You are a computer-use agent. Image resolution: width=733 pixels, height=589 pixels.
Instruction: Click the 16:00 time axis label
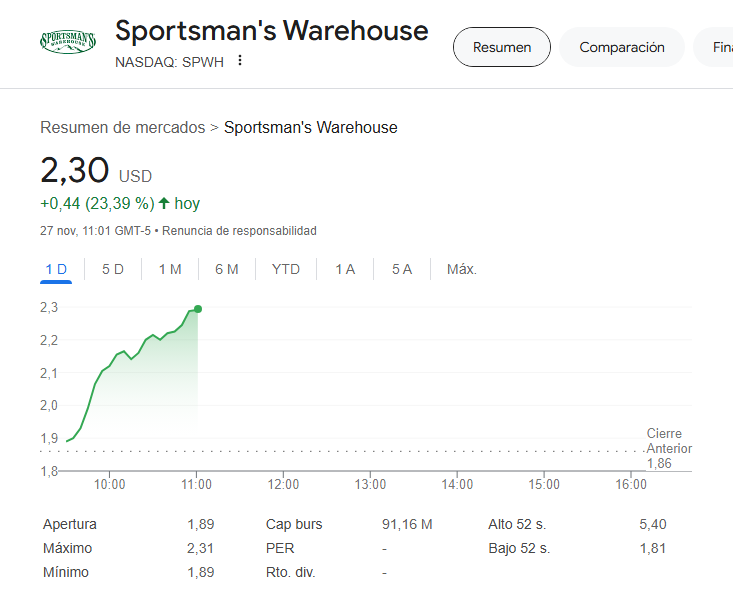[x=631, y=484]
